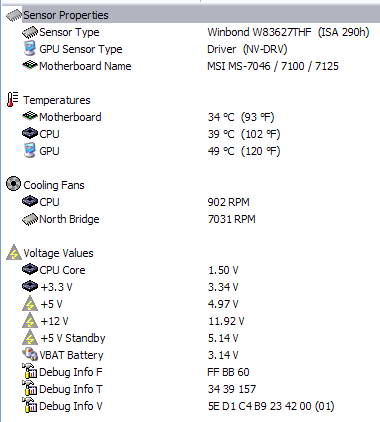Select the GPU temperature entry
The height and width of the screenshot is (422, 380).
[x=190, y=151]
